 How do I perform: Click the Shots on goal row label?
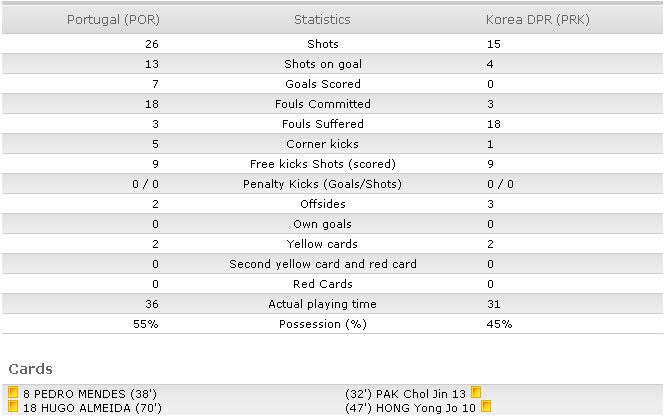(323, 64)
